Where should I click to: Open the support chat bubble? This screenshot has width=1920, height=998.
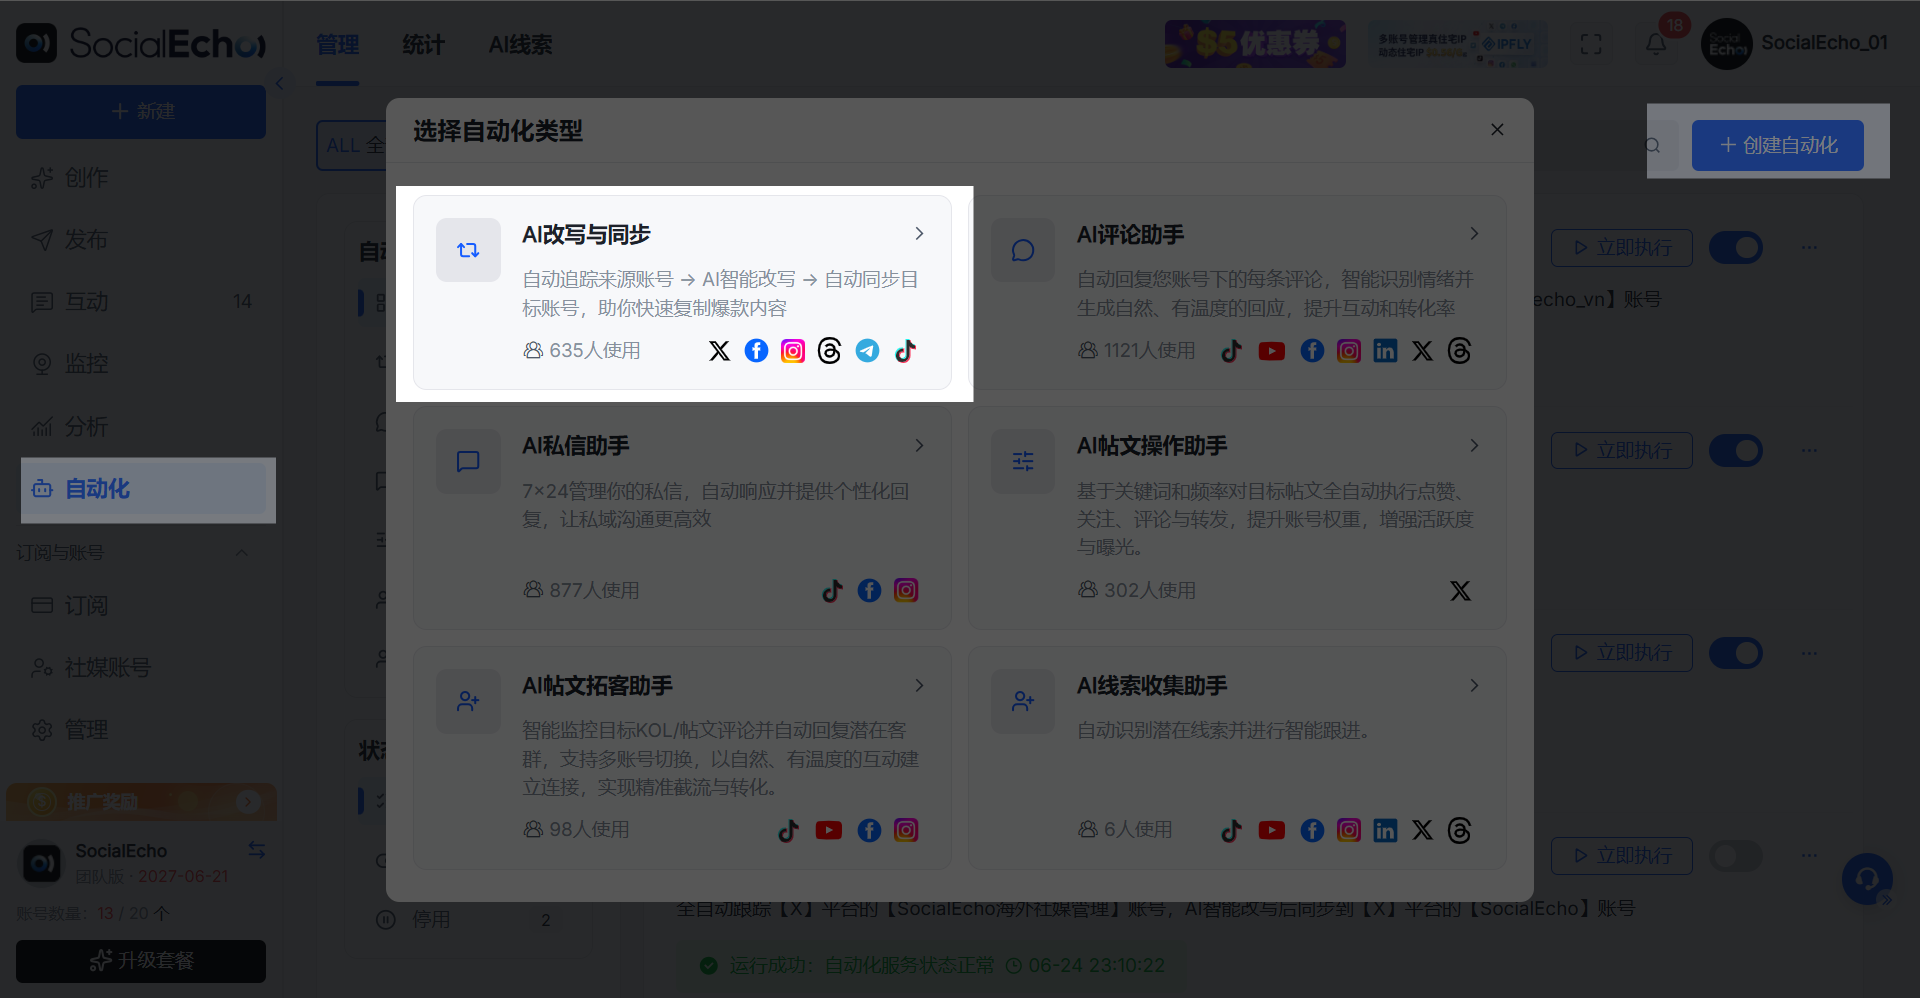(x=1867, y=879)
